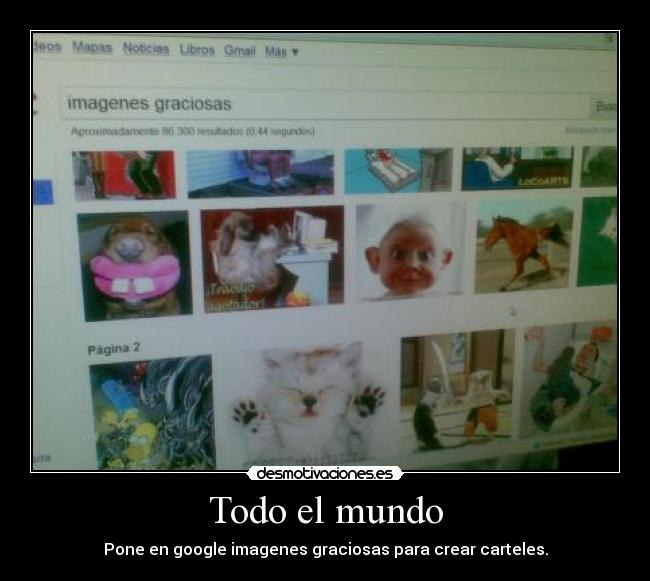
Task: Click the blue button on left sidebar
Action: (x=43, y=192)
